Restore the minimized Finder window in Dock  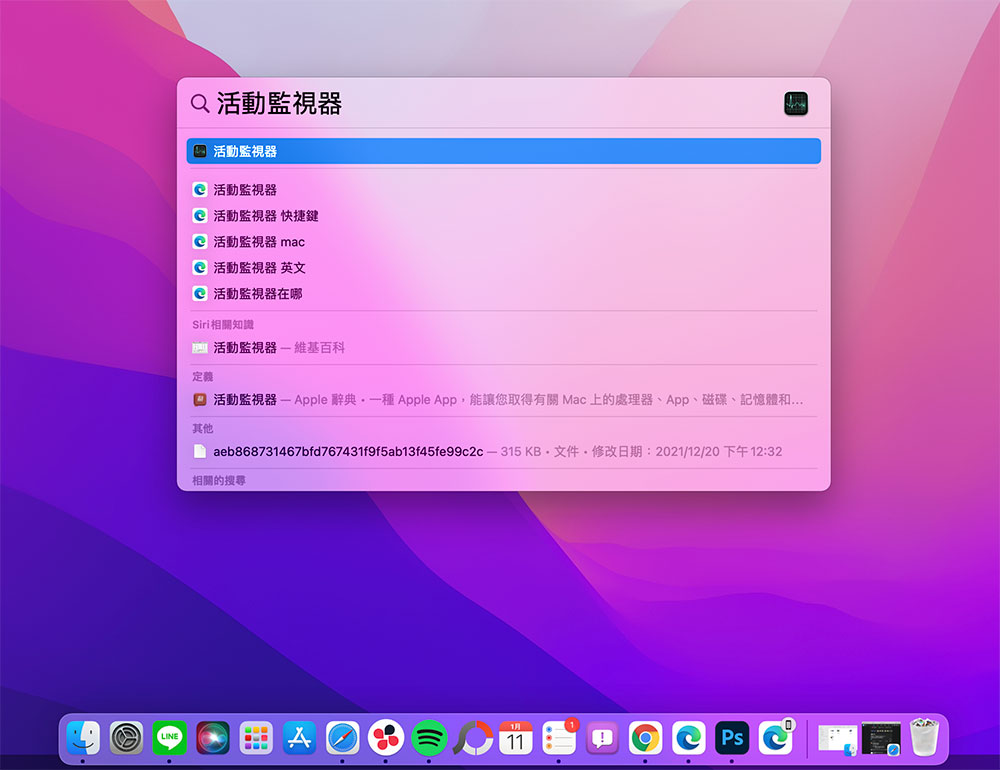tap(838, 740)
